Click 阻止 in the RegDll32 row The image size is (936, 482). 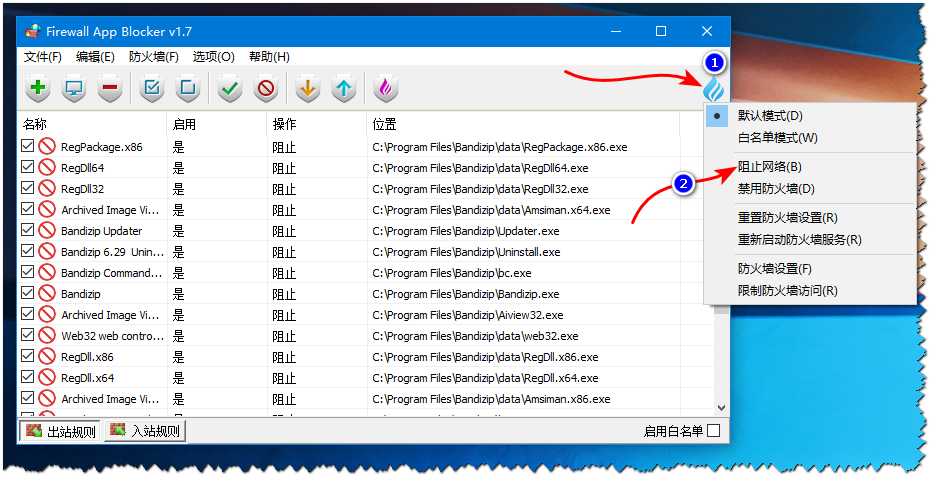pyautogui.click(x=284, y=189)
